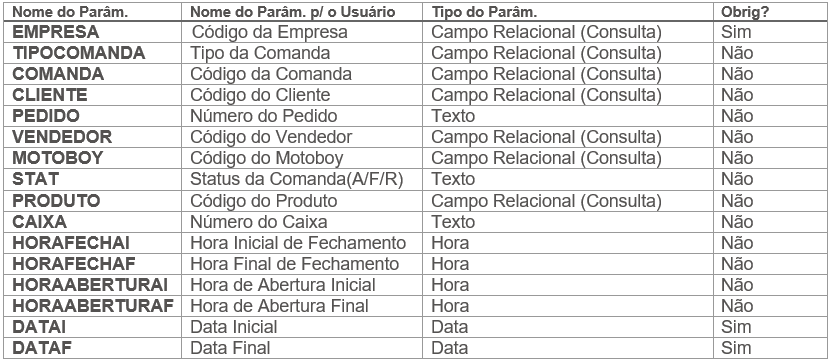Click the CLIENTE parameter cell
The width and height of the screenshot is (830, 362).
coord(50,95)
